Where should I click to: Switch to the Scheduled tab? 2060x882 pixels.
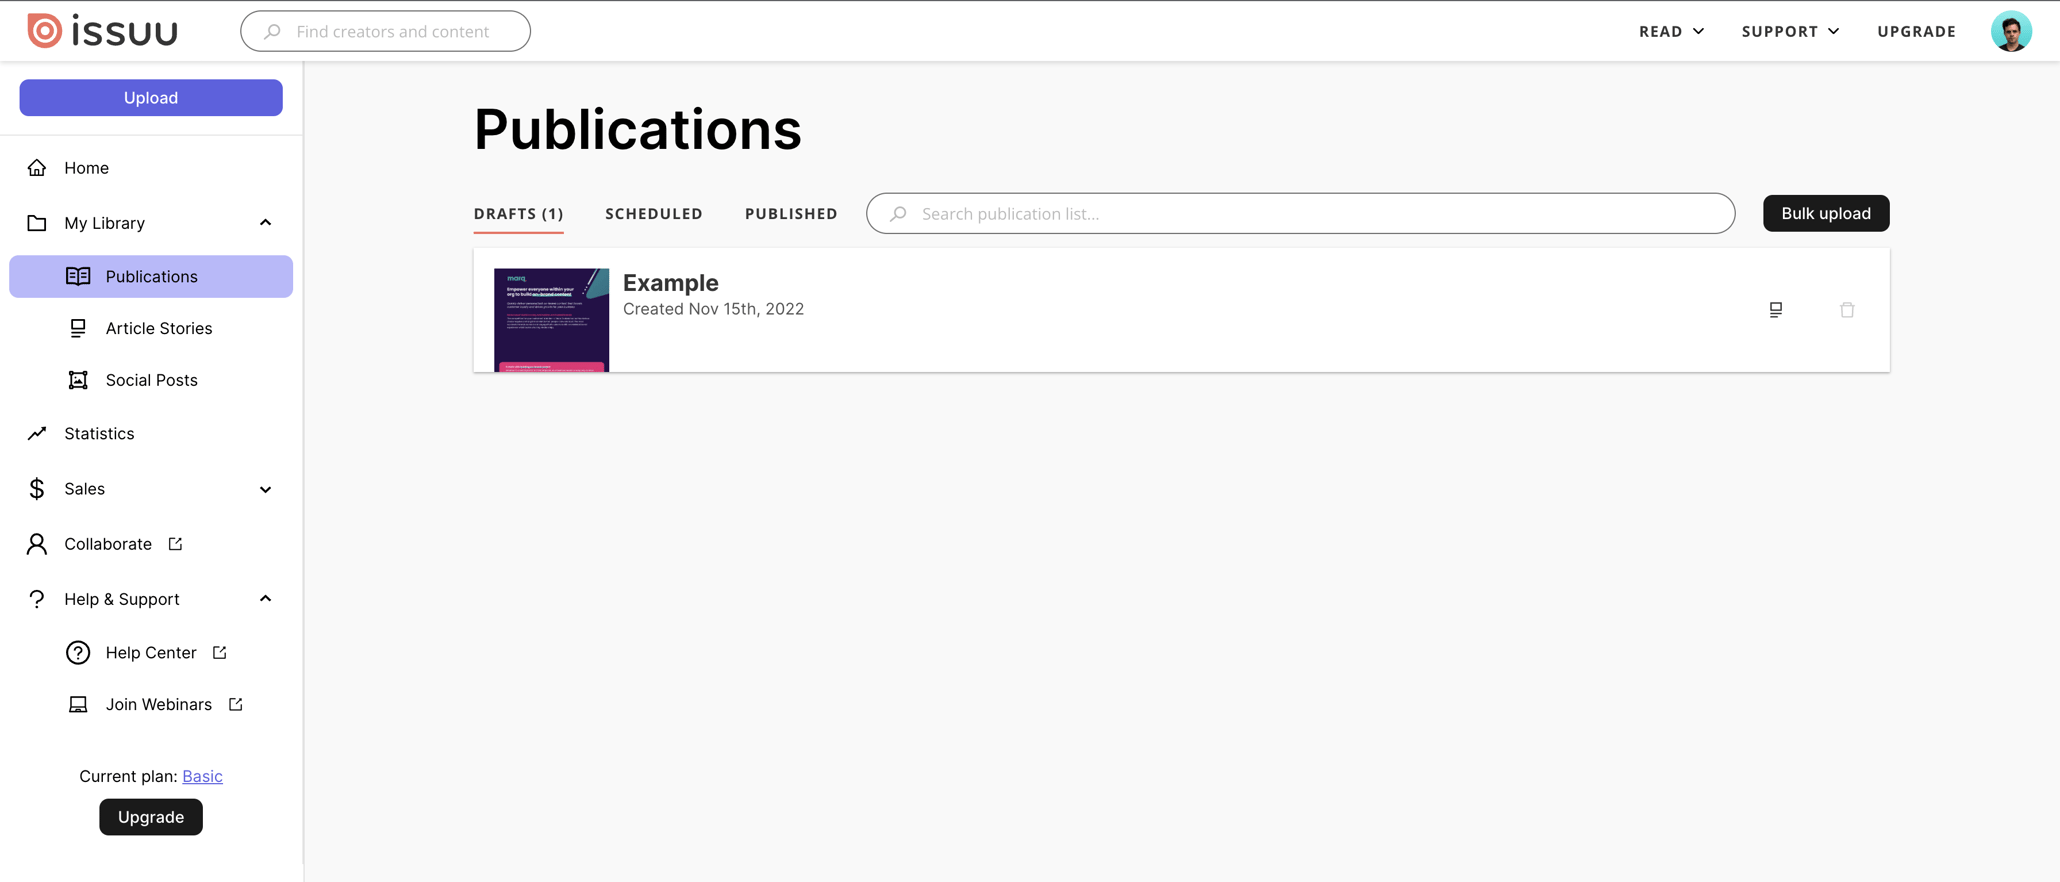(653, 214)
